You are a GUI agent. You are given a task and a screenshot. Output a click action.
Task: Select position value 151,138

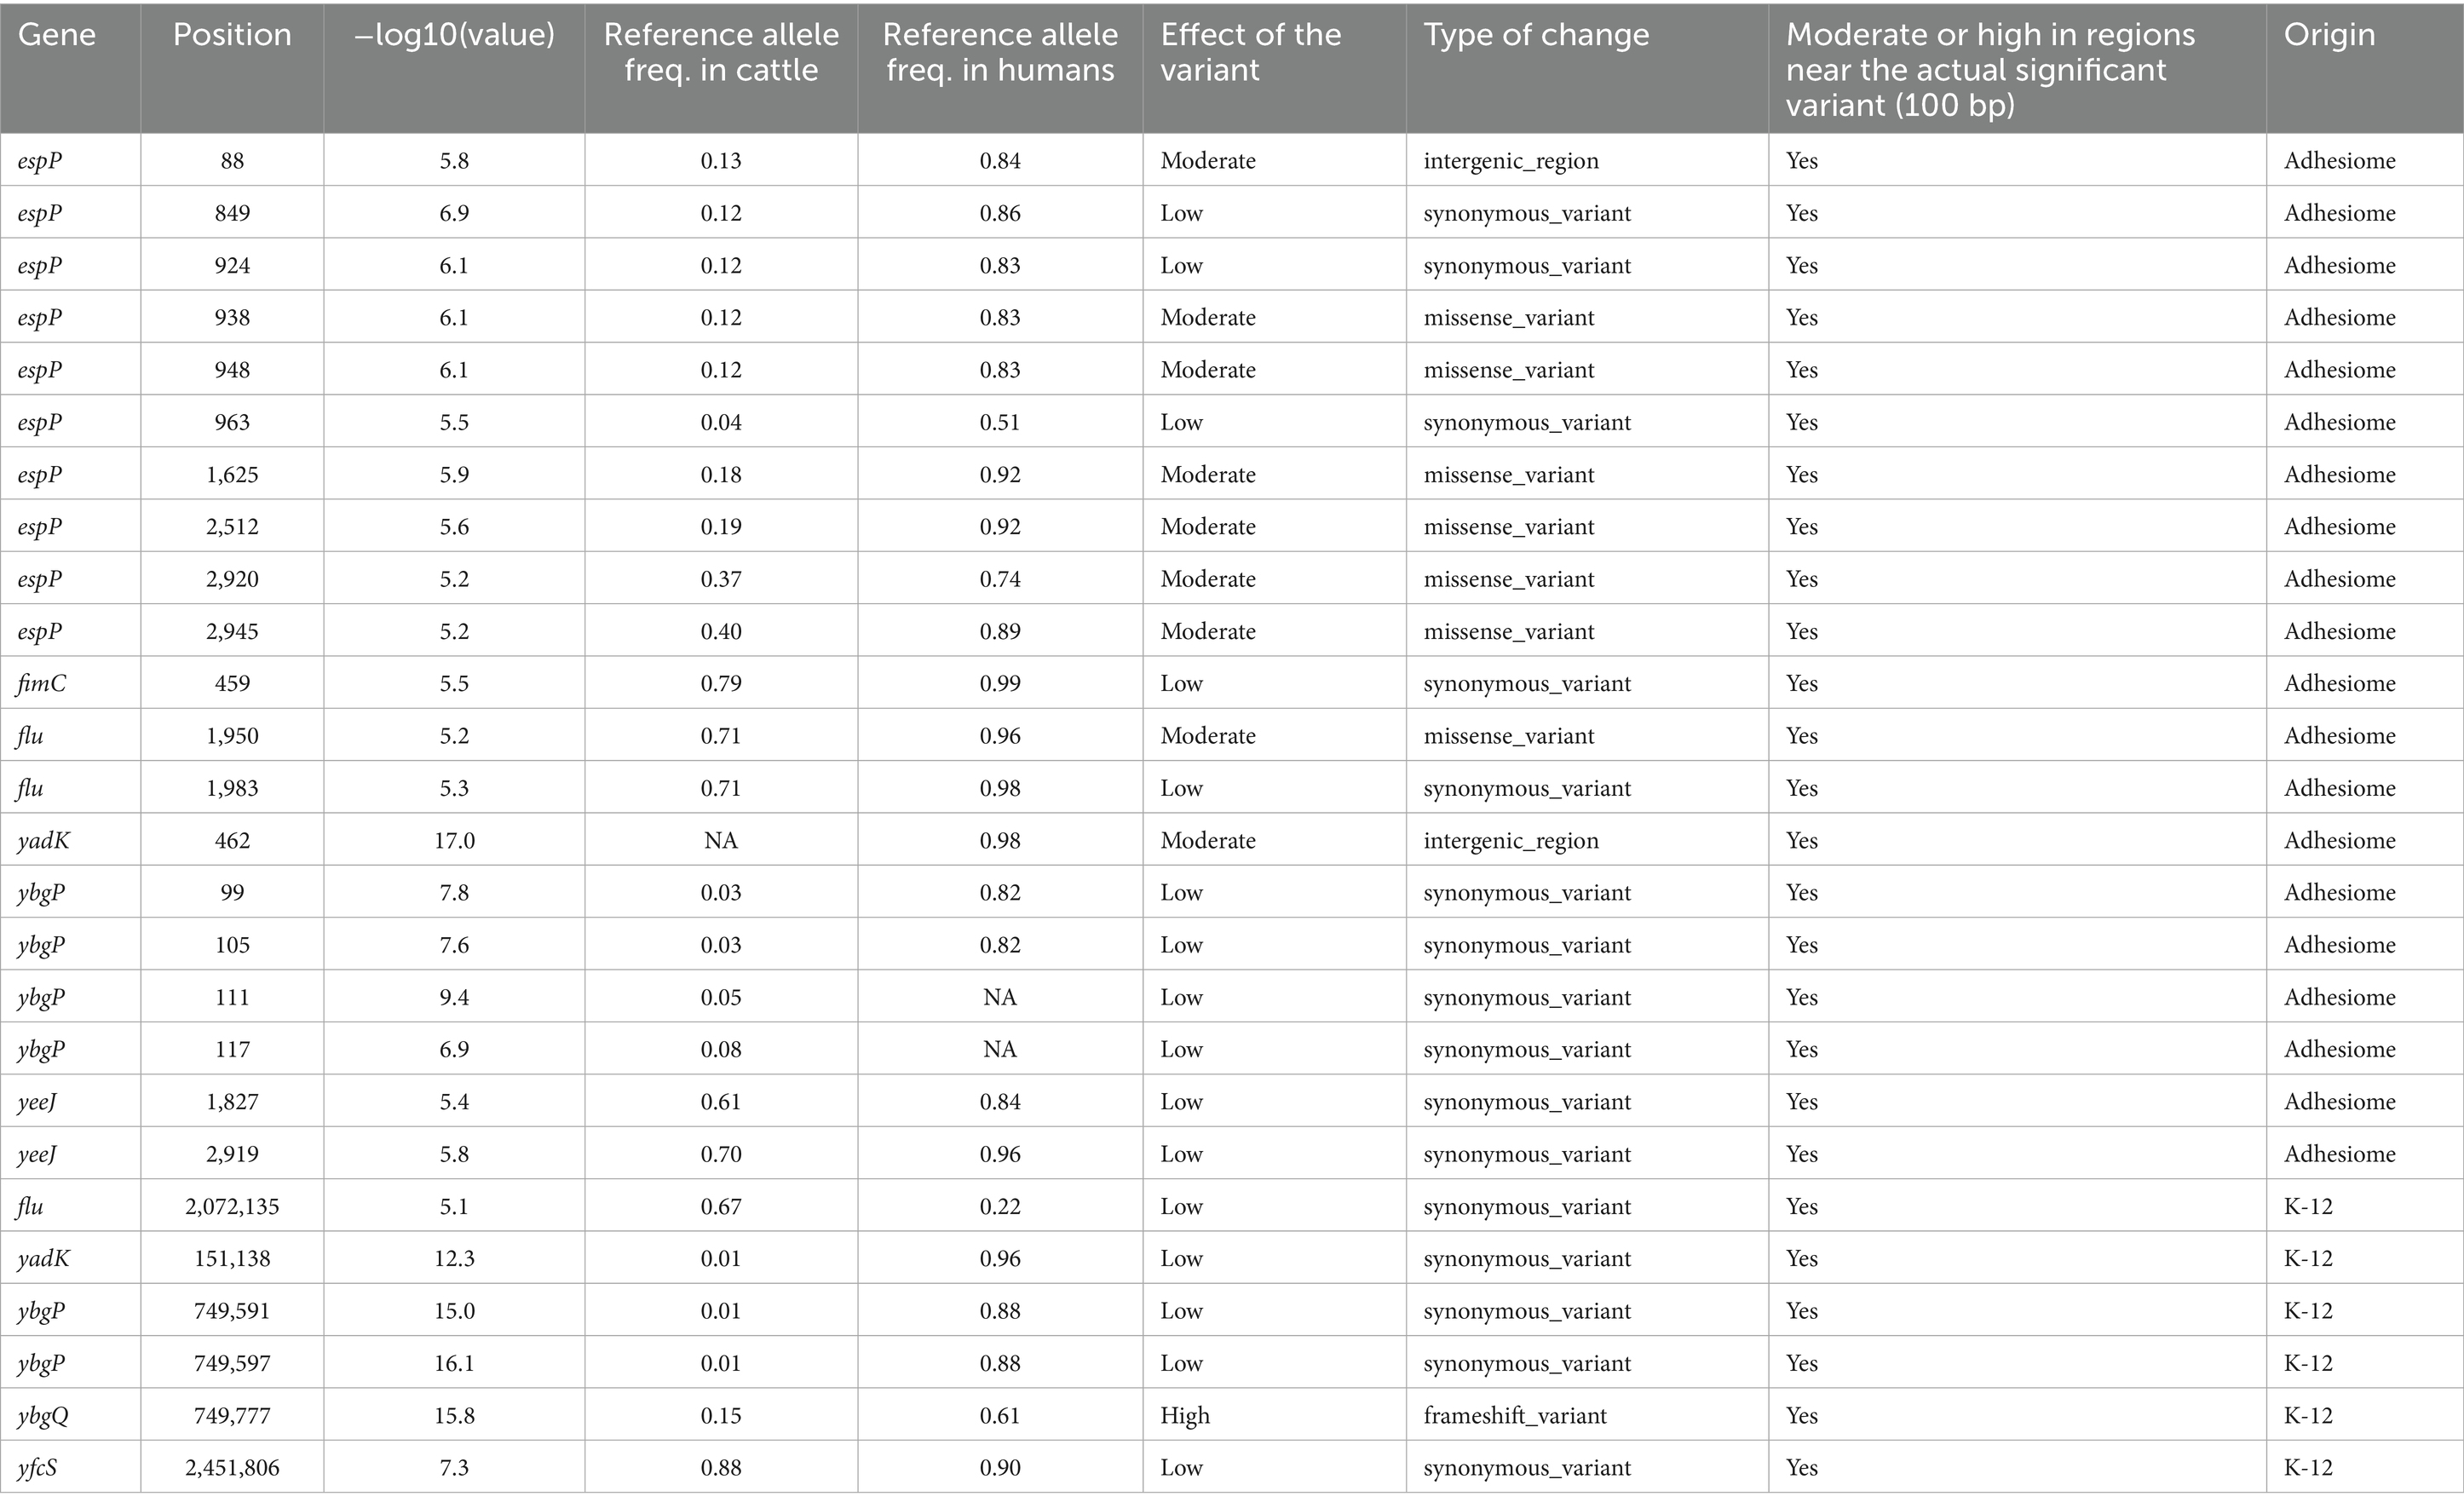[x=232, y=1258]
